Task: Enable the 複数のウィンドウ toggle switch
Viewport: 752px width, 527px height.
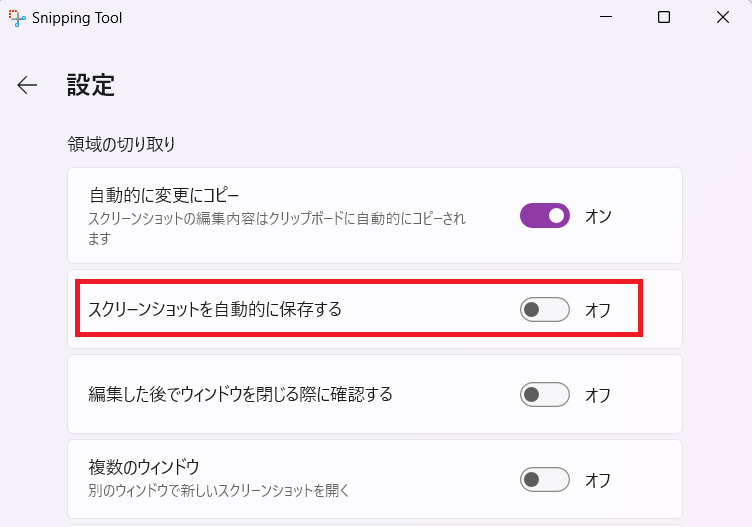Action: click(545, 479)
